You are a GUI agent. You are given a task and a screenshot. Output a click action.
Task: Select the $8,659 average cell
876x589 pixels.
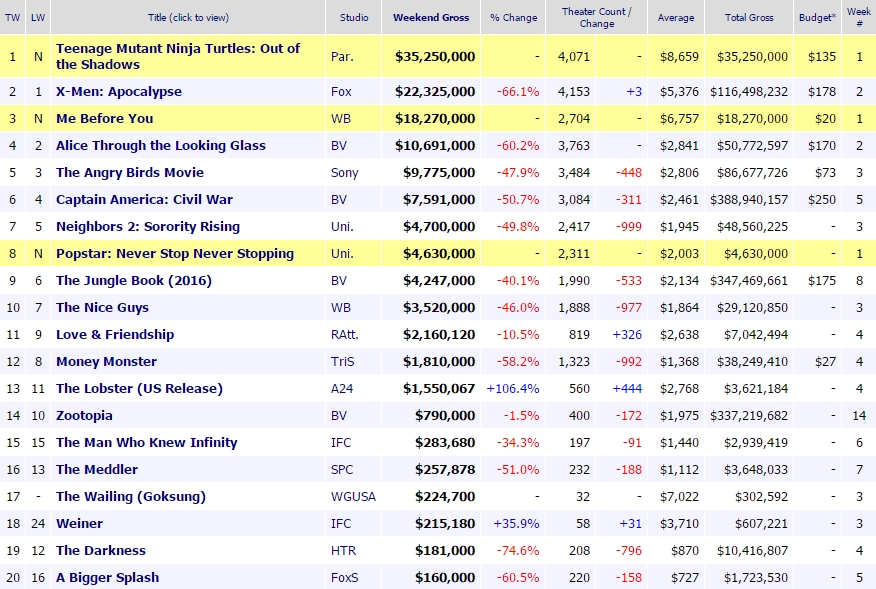click(x=679, y=56)
